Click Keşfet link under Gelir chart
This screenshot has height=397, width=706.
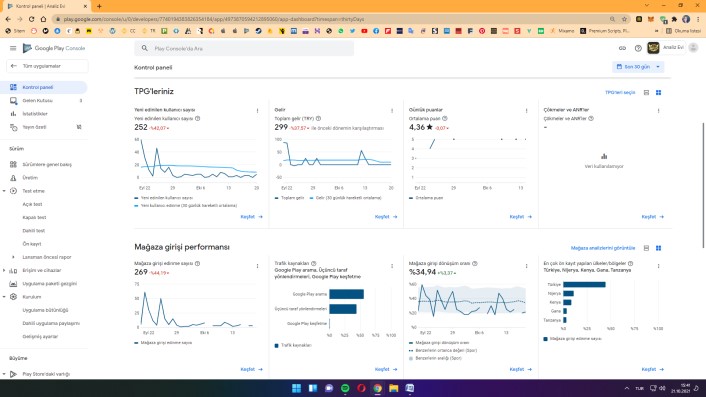pyautogui.click(x=386, y=217)
